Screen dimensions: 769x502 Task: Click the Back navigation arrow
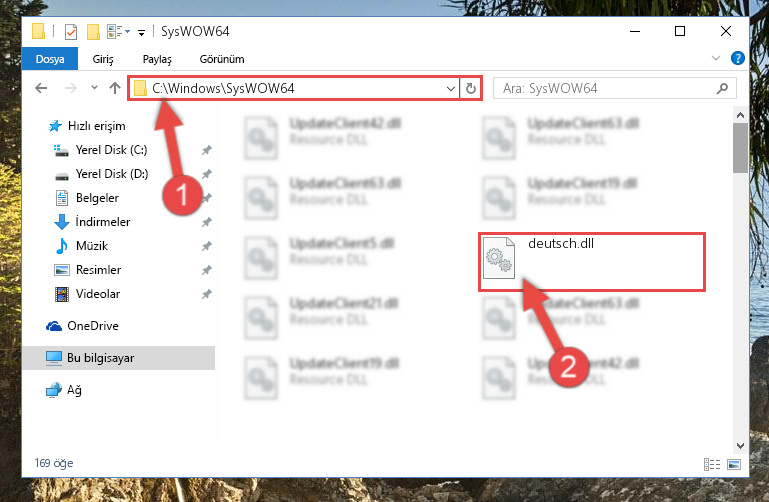point(41,88)
